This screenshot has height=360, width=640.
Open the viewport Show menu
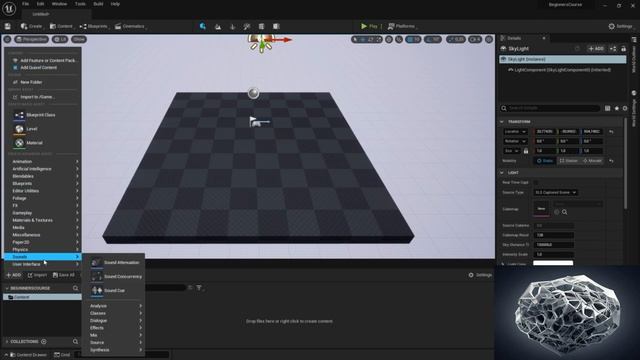[79, 39]
